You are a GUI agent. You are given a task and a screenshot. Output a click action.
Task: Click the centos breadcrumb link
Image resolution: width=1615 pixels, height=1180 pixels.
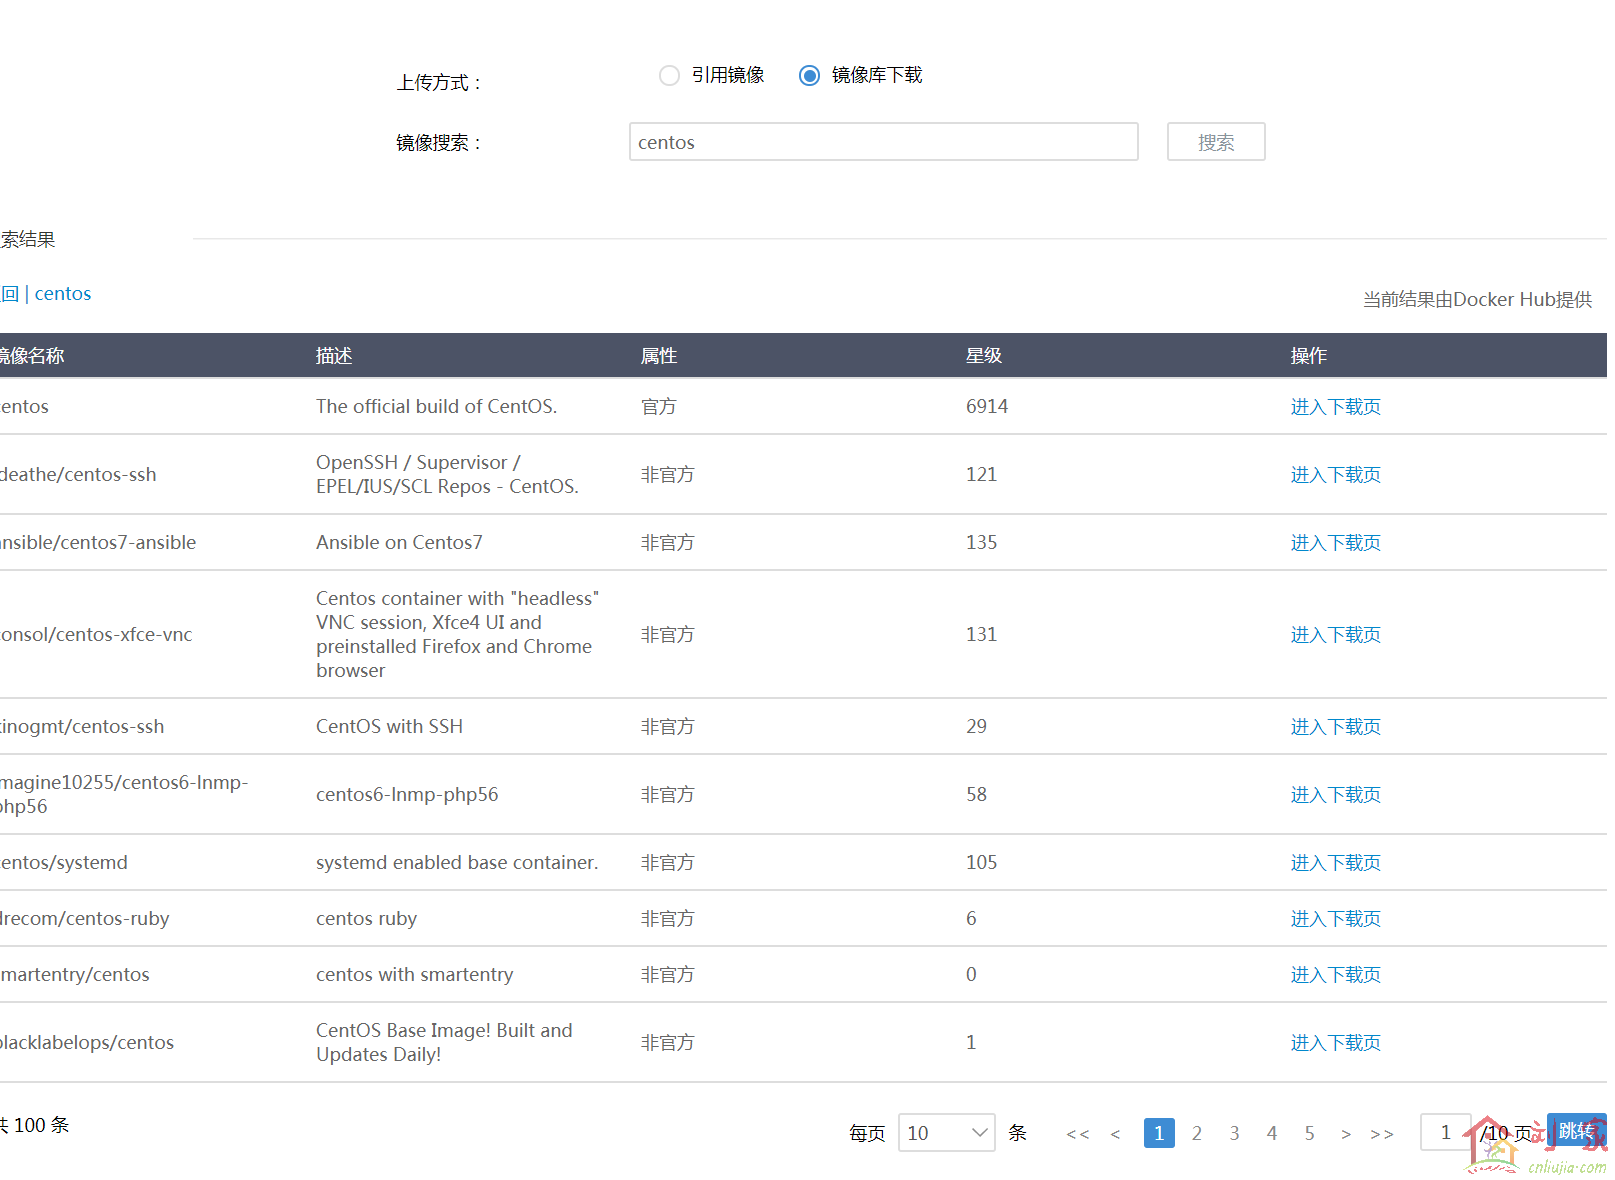(x=62, y=294)
